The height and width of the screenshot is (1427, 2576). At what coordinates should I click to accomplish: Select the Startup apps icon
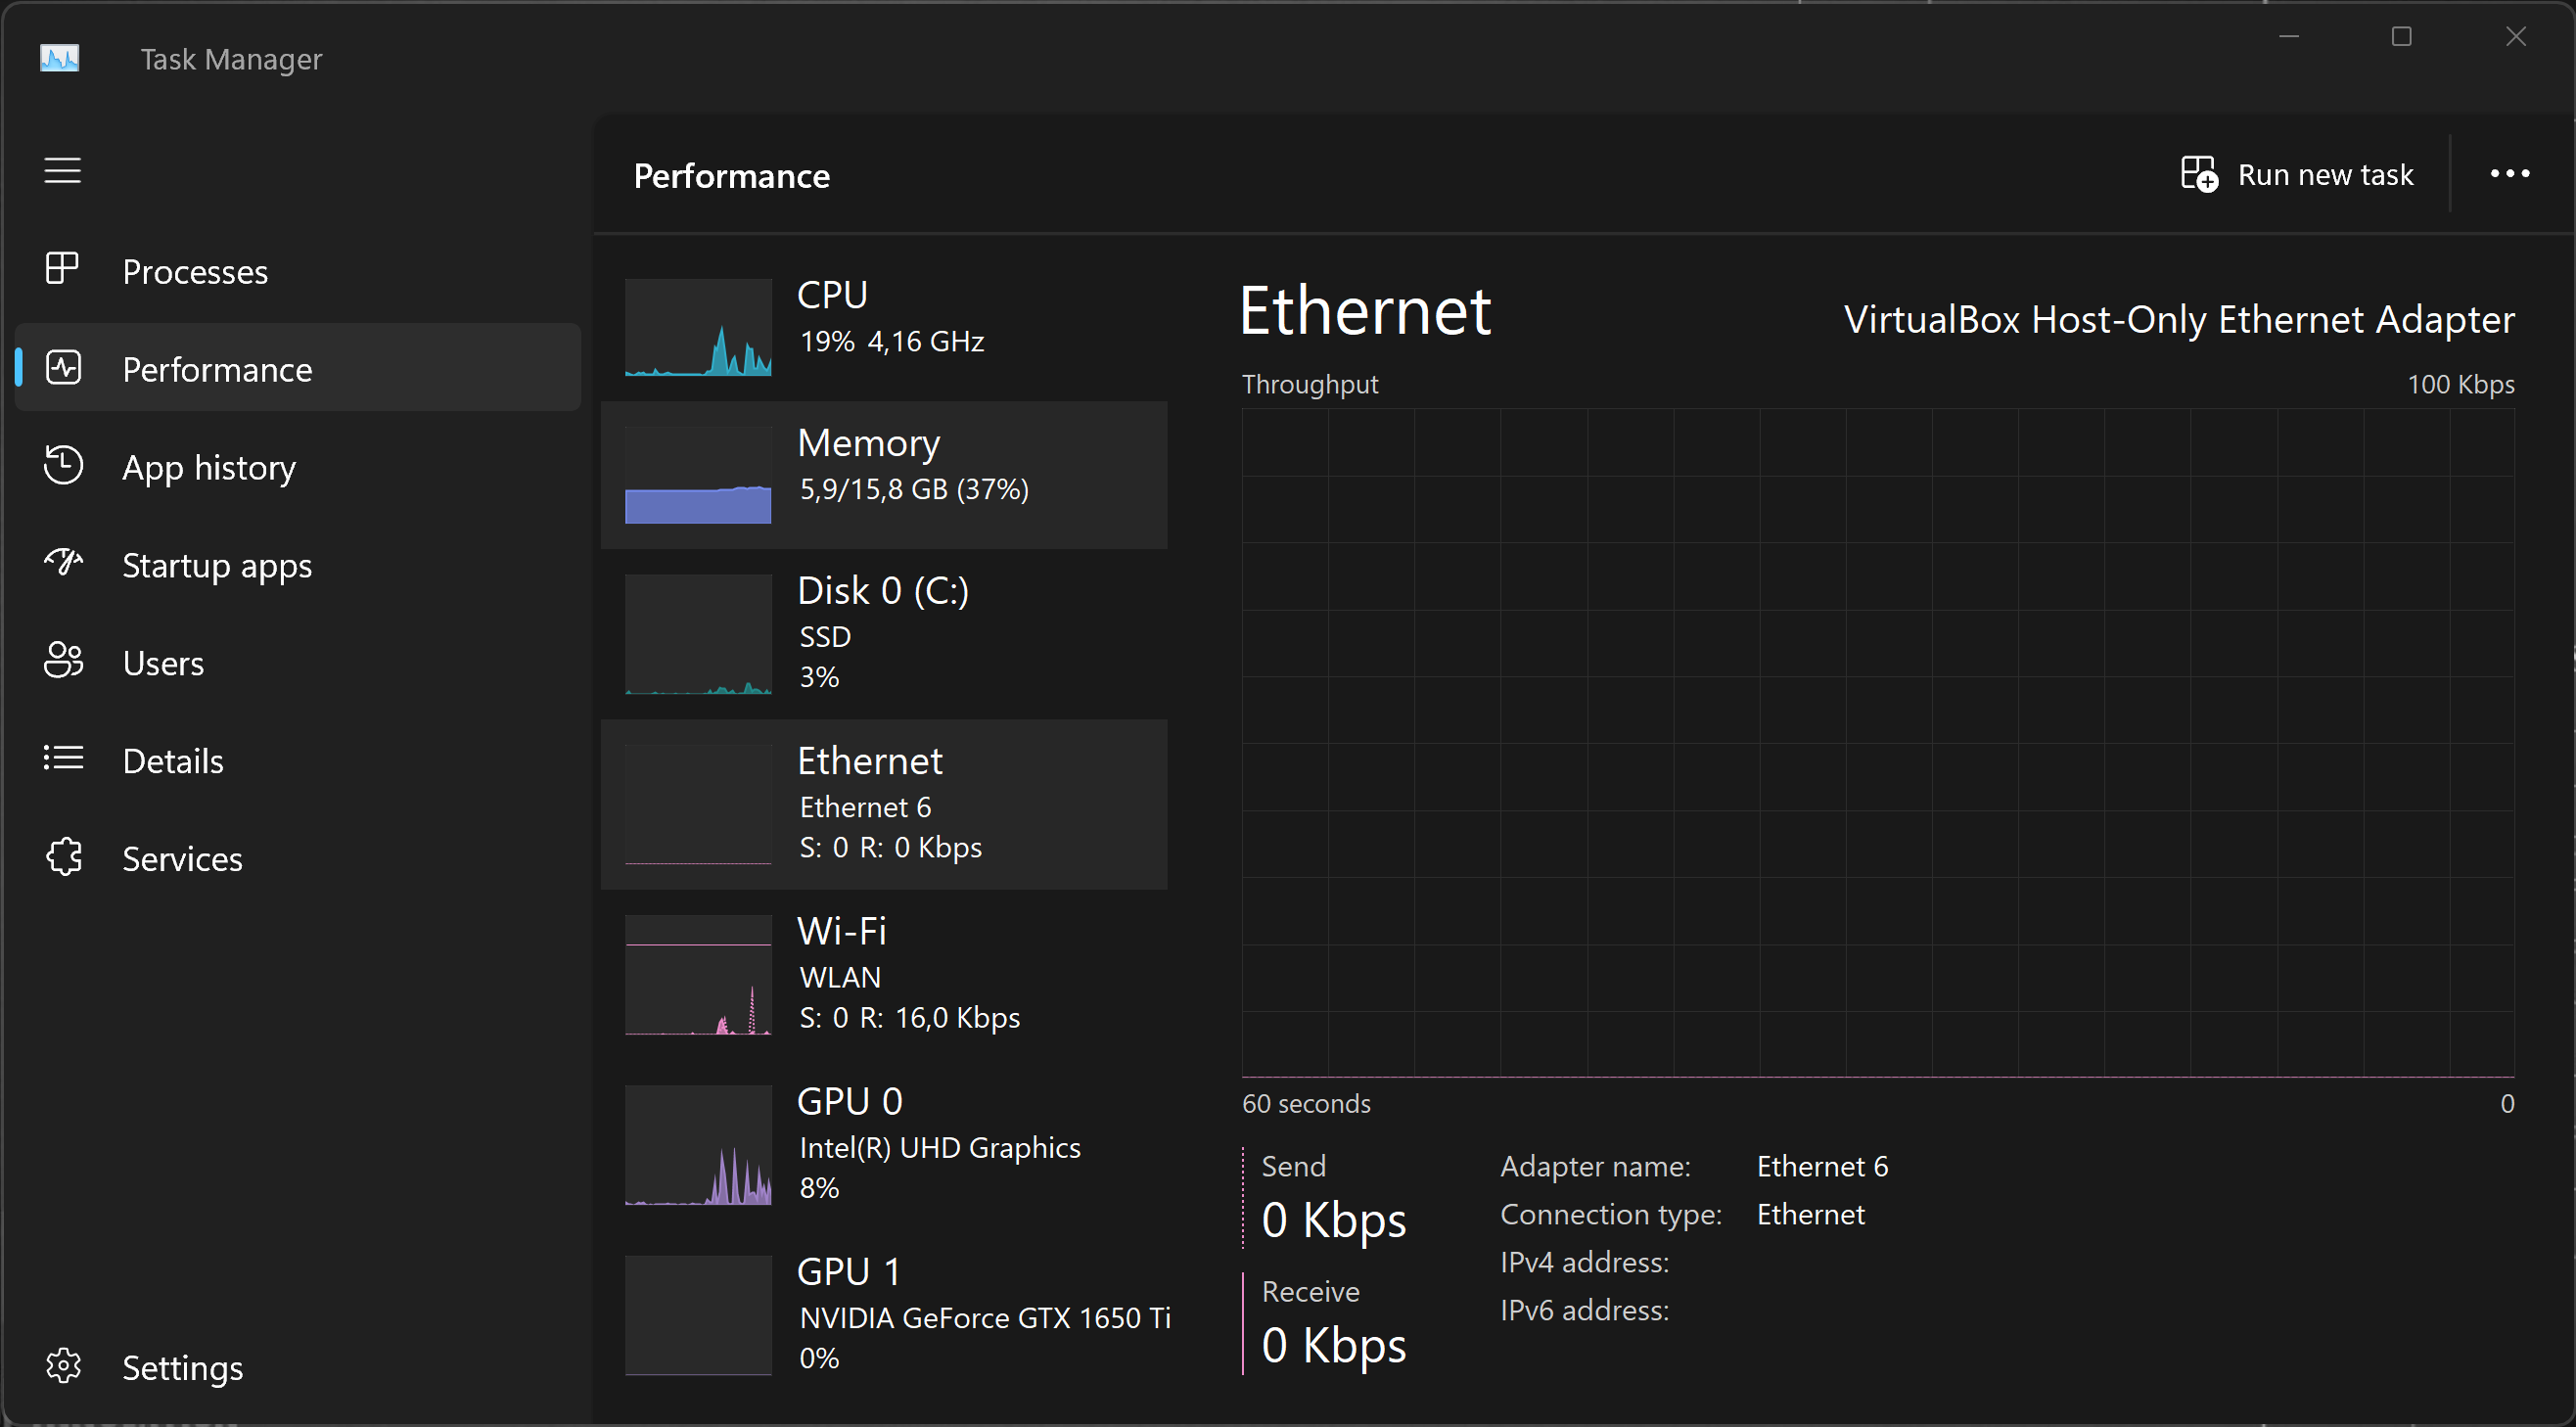[x=62, y=562]
